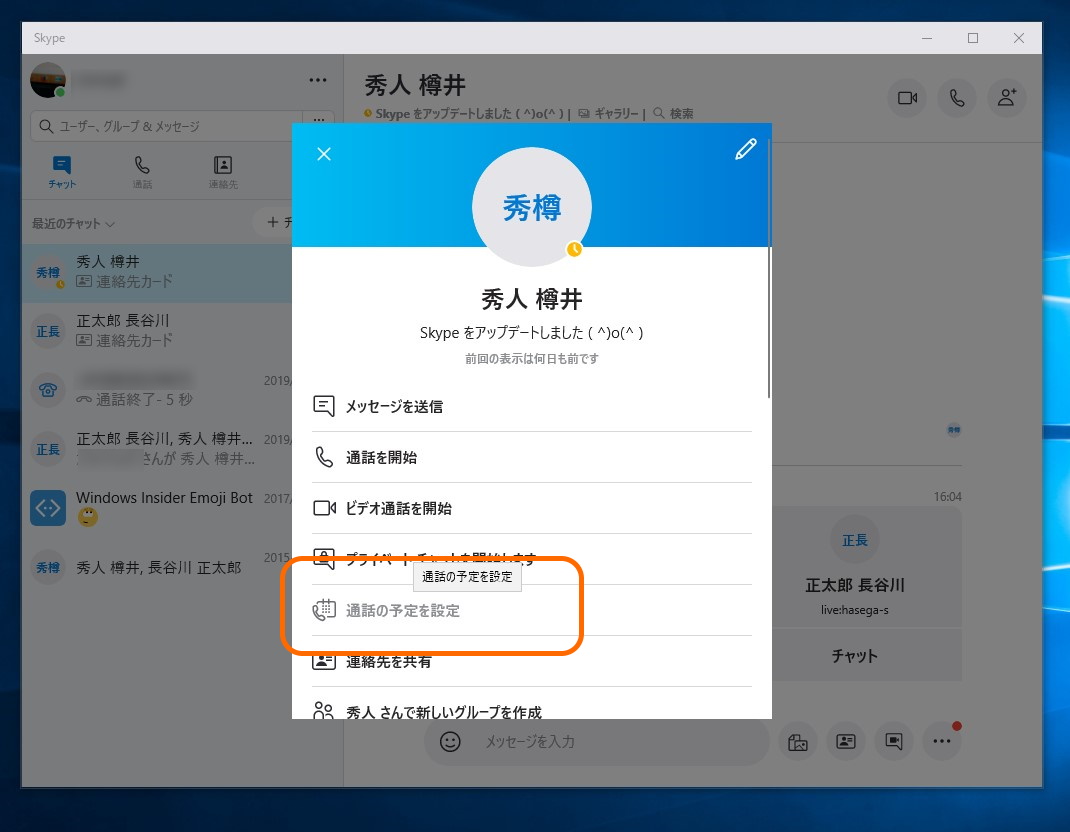The image size is (1070, 832).
Task: Open the emoji picker in the message bar
Action: point(450,741)
